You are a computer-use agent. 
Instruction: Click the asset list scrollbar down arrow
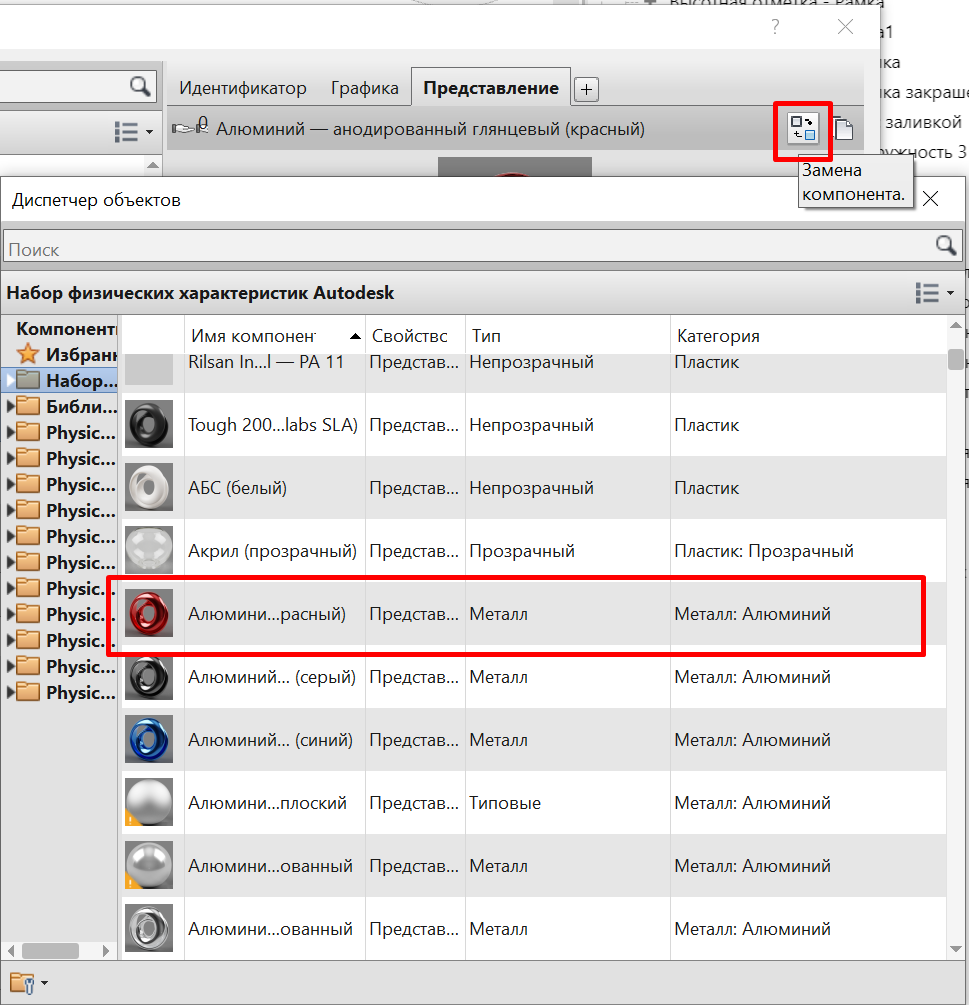955,949
